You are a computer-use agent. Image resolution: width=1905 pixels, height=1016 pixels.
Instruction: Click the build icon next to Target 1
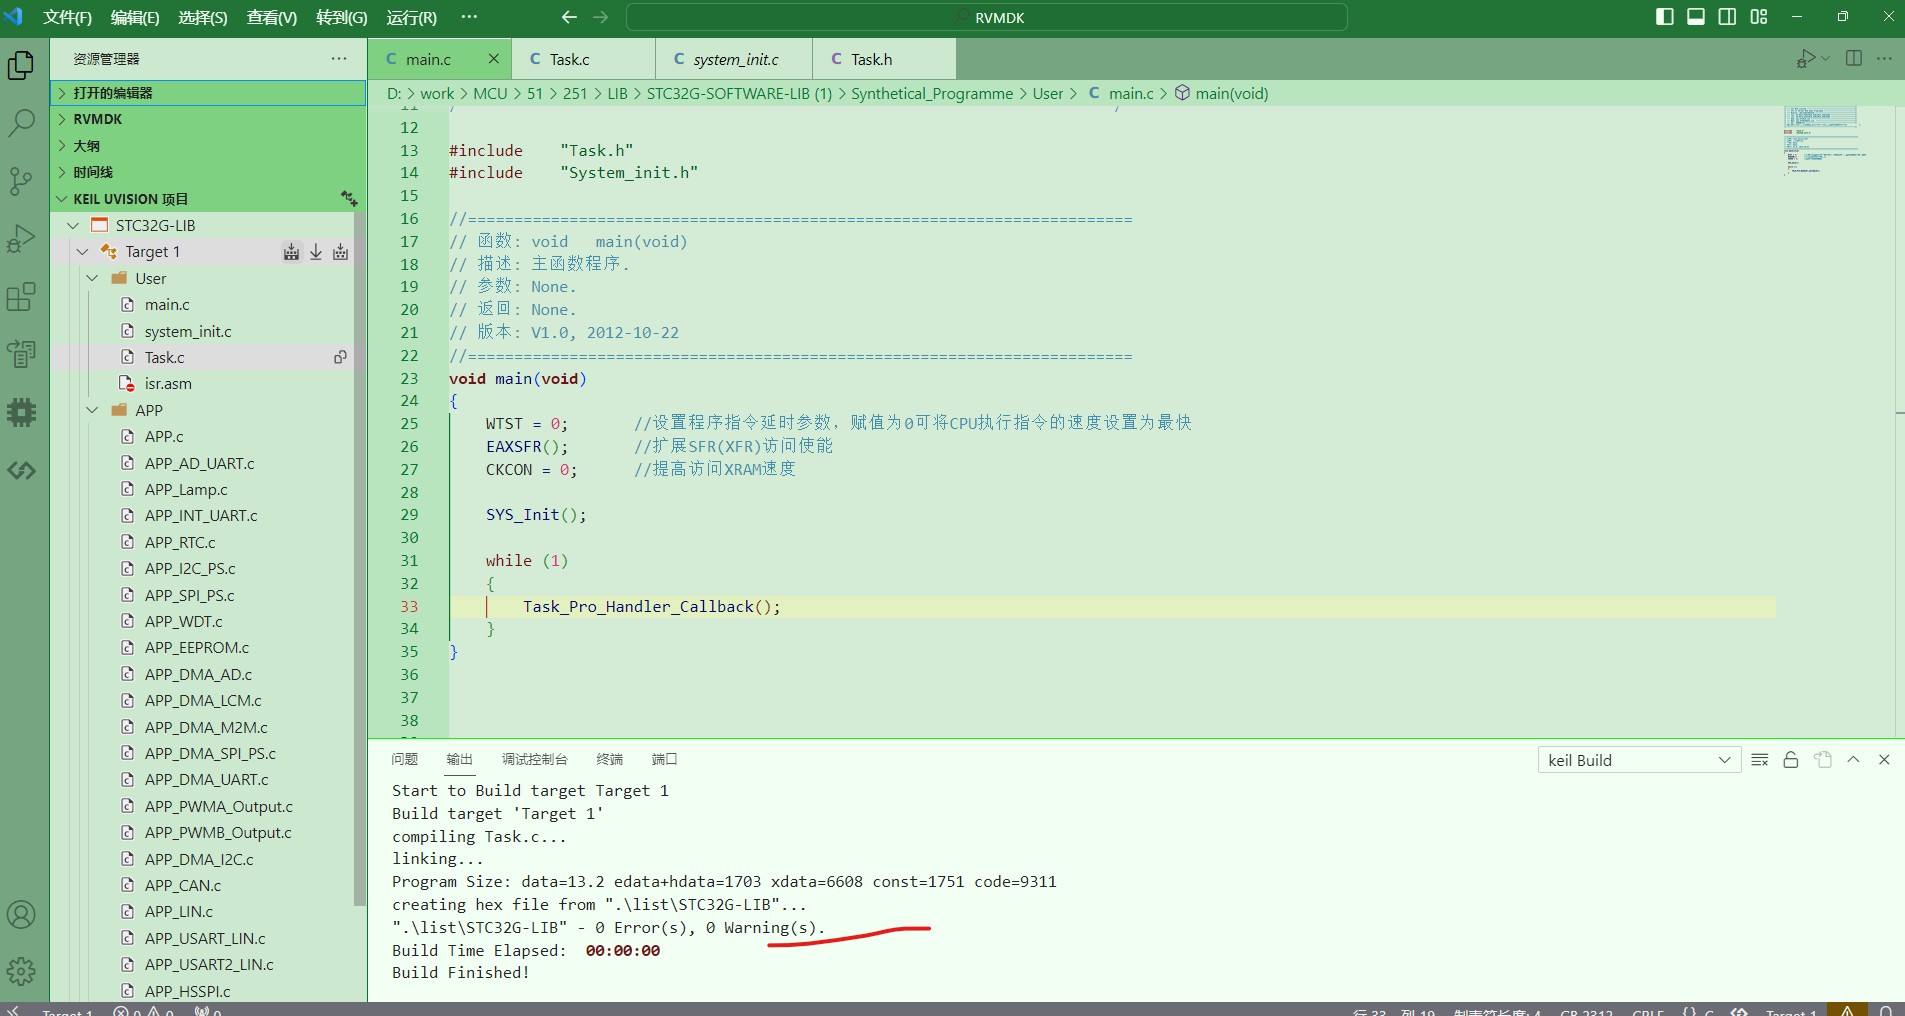coord(291,252)
